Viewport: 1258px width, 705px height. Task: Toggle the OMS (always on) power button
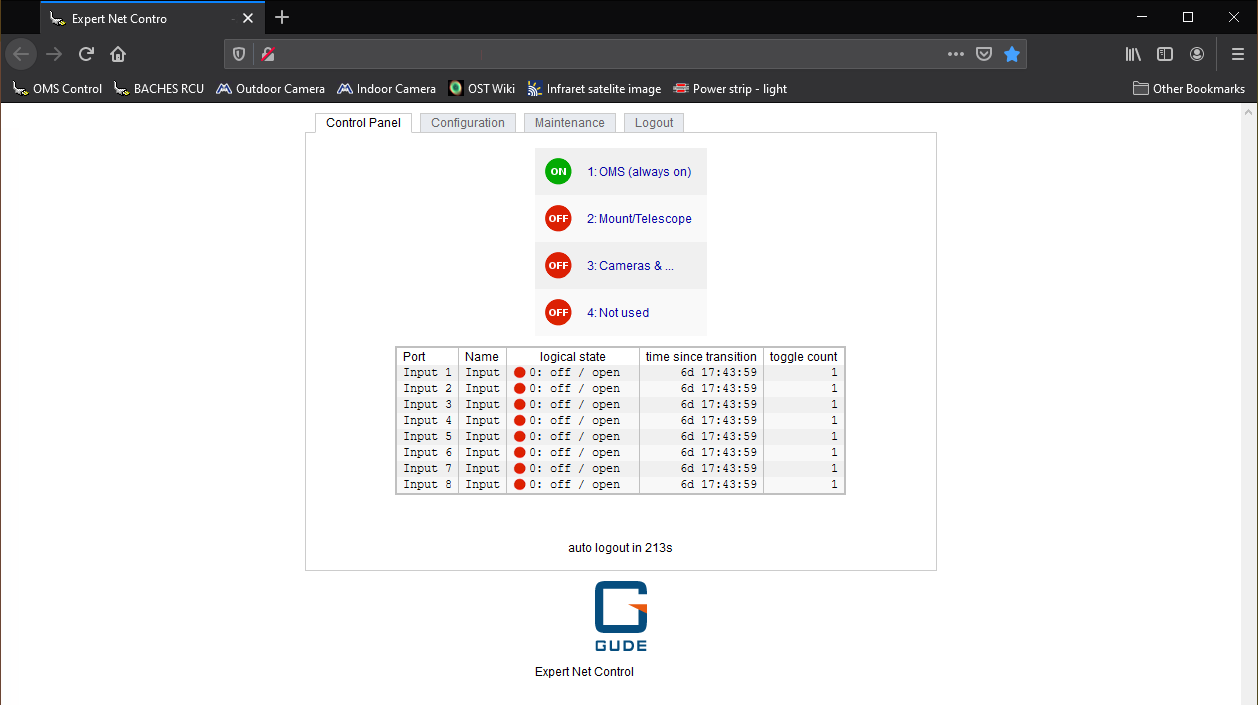pos(558,172)
